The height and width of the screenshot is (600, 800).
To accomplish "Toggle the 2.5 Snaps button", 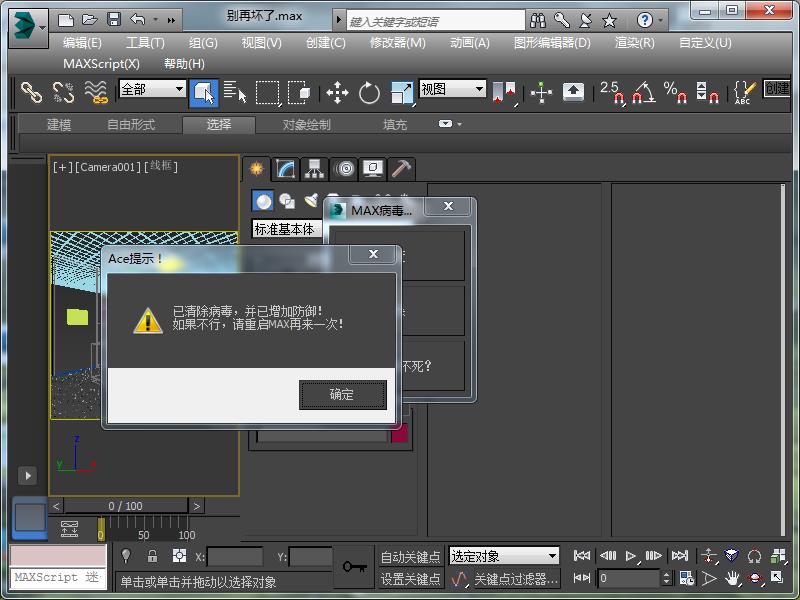I will [x=612, y=93].
